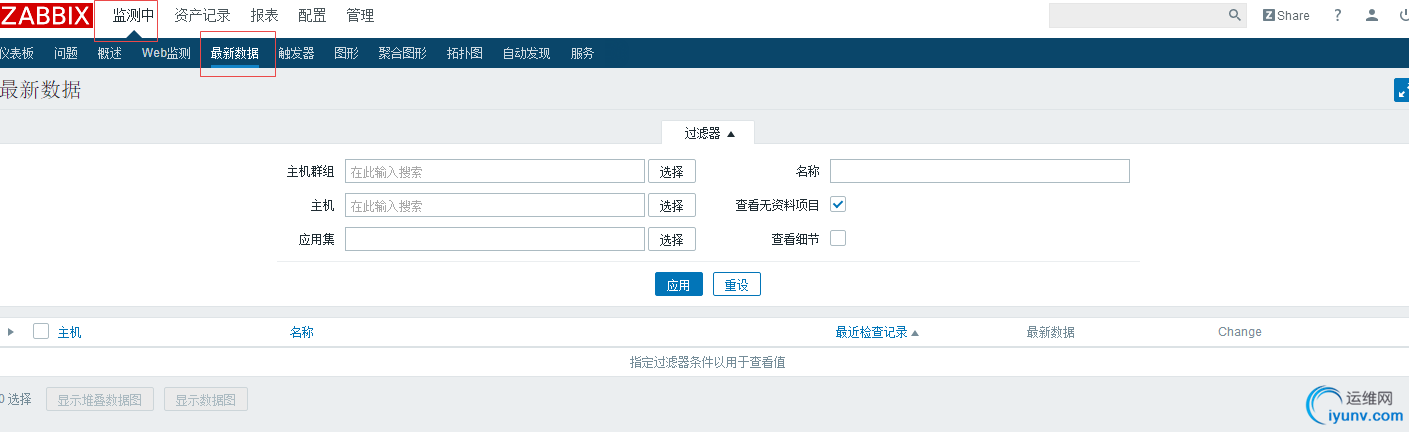Expand all rows with the table arrow
This screenshot has width=1409, height=432.
coord(11,331)
